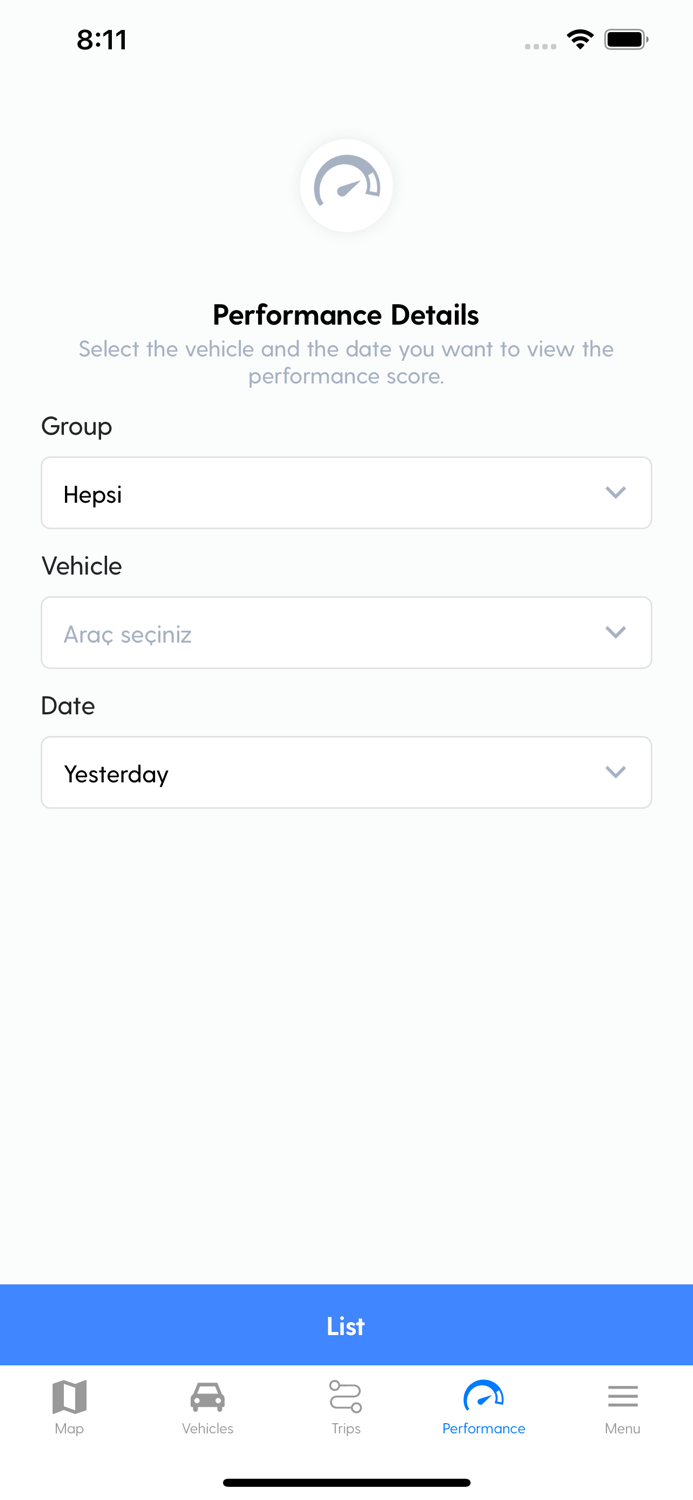The width and height of the screenshot is (693, 1500).
Task: Expand the Date dropdown showing Yesterday
Action: 330,773
